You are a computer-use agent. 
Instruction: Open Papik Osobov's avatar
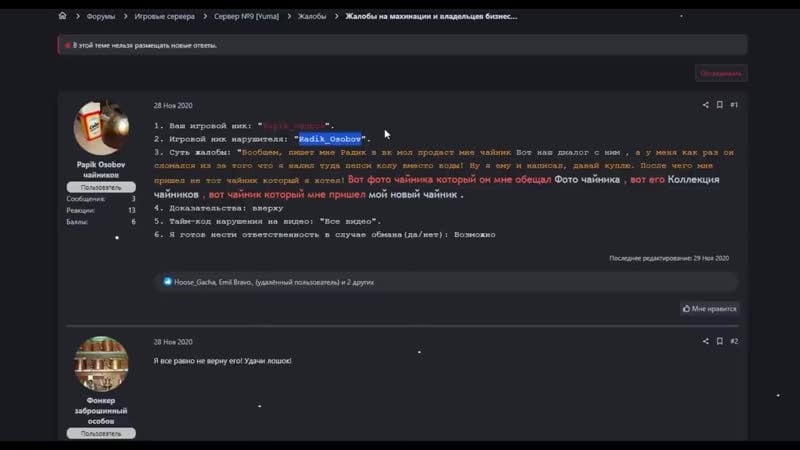point(101,128)
